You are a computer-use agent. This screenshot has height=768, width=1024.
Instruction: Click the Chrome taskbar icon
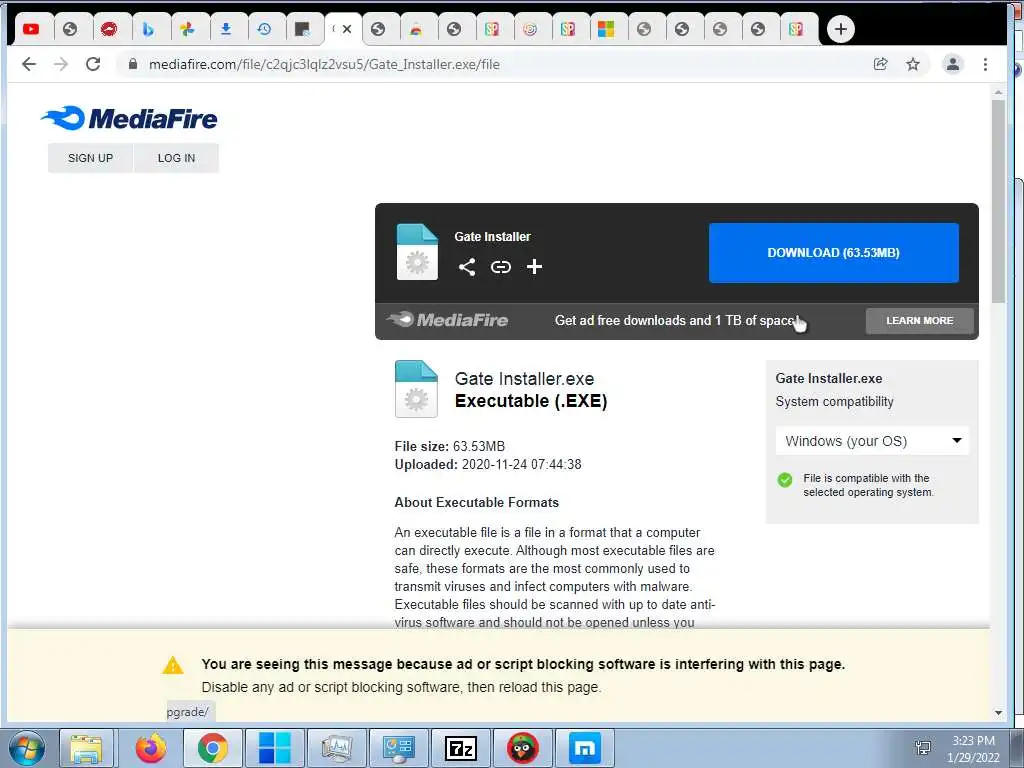[212, 748]
